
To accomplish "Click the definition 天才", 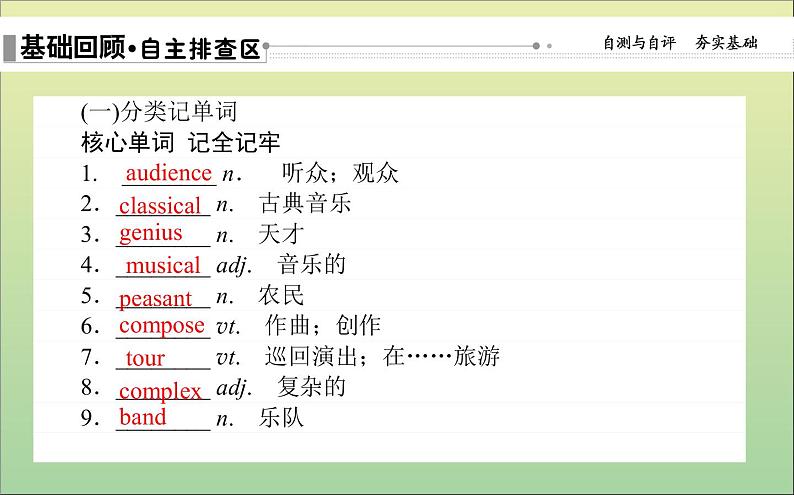I will pos(281,234).
